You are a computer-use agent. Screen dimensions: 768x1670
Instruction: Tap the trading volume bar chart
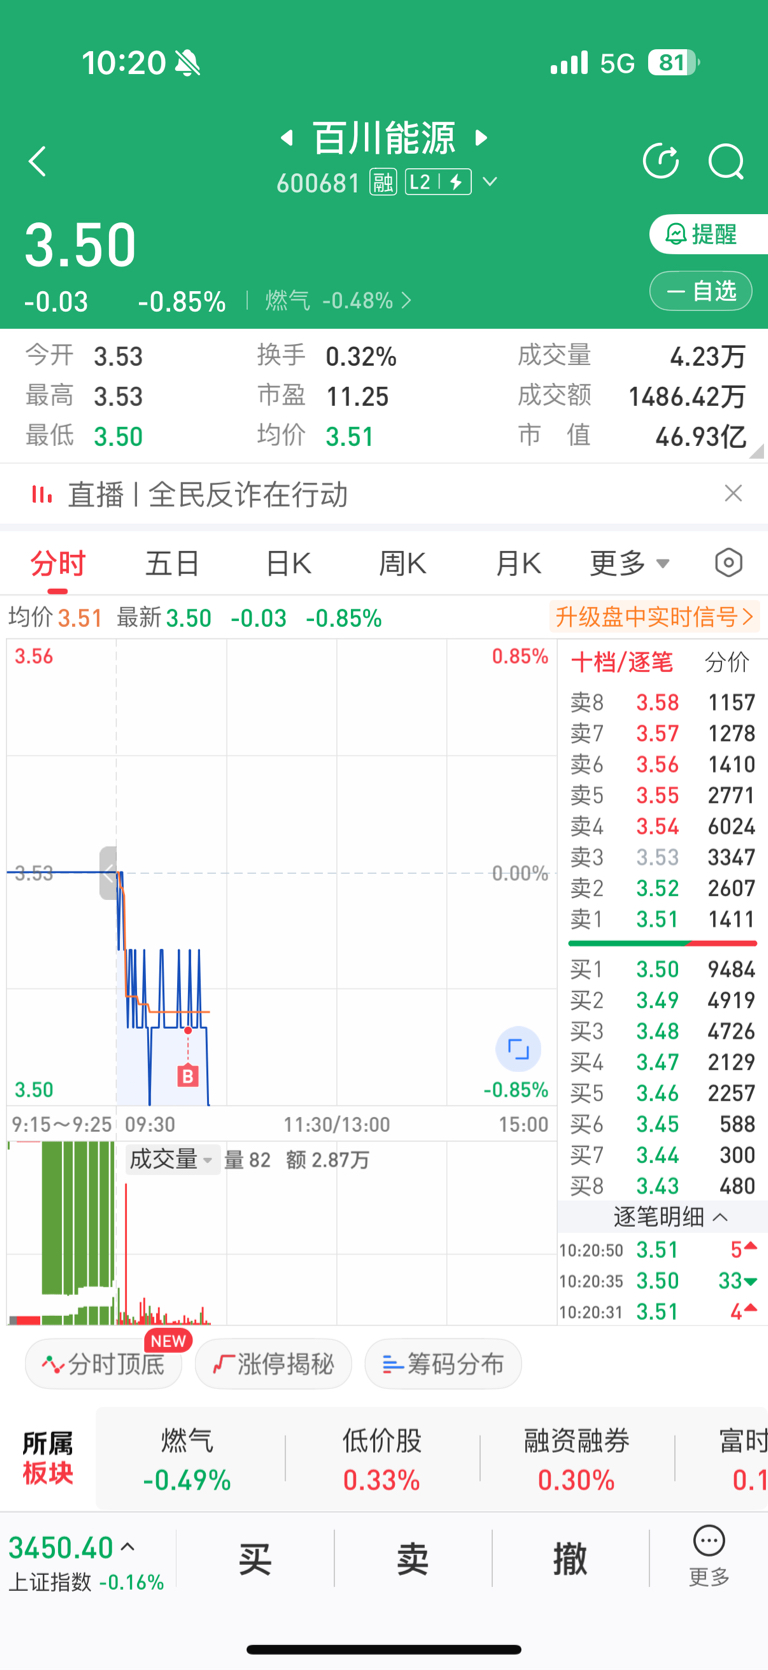point(282,1233)
